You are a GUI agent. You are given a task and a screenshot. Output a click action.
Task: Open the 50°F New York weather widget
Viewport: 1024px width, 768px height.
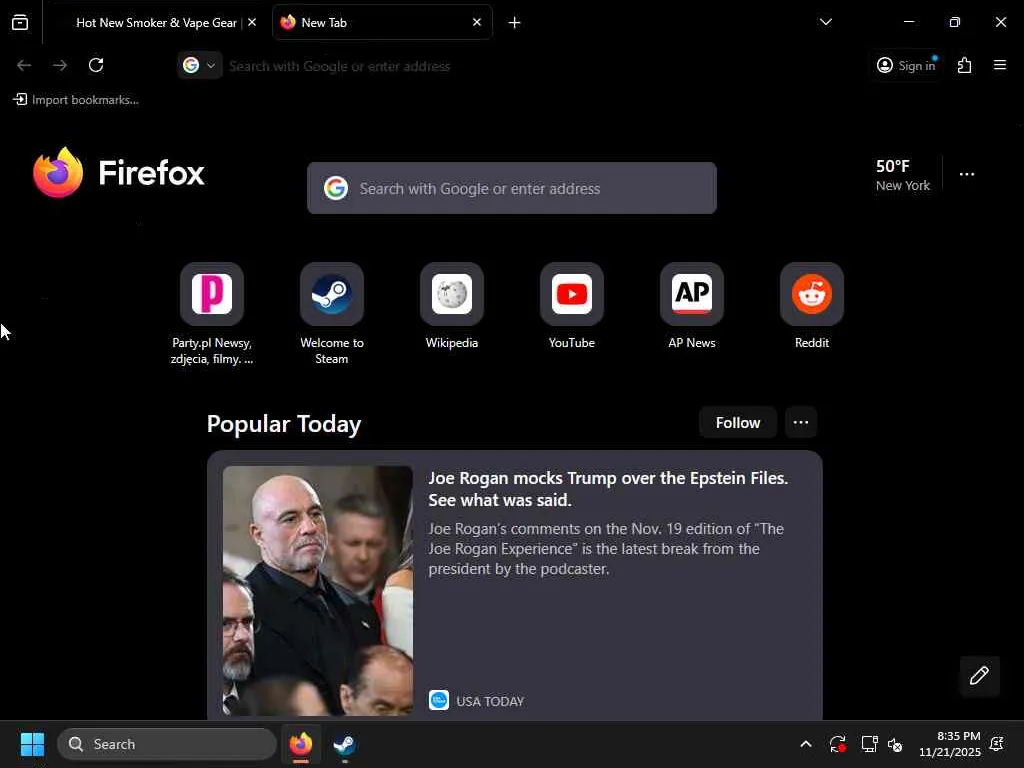903,175
